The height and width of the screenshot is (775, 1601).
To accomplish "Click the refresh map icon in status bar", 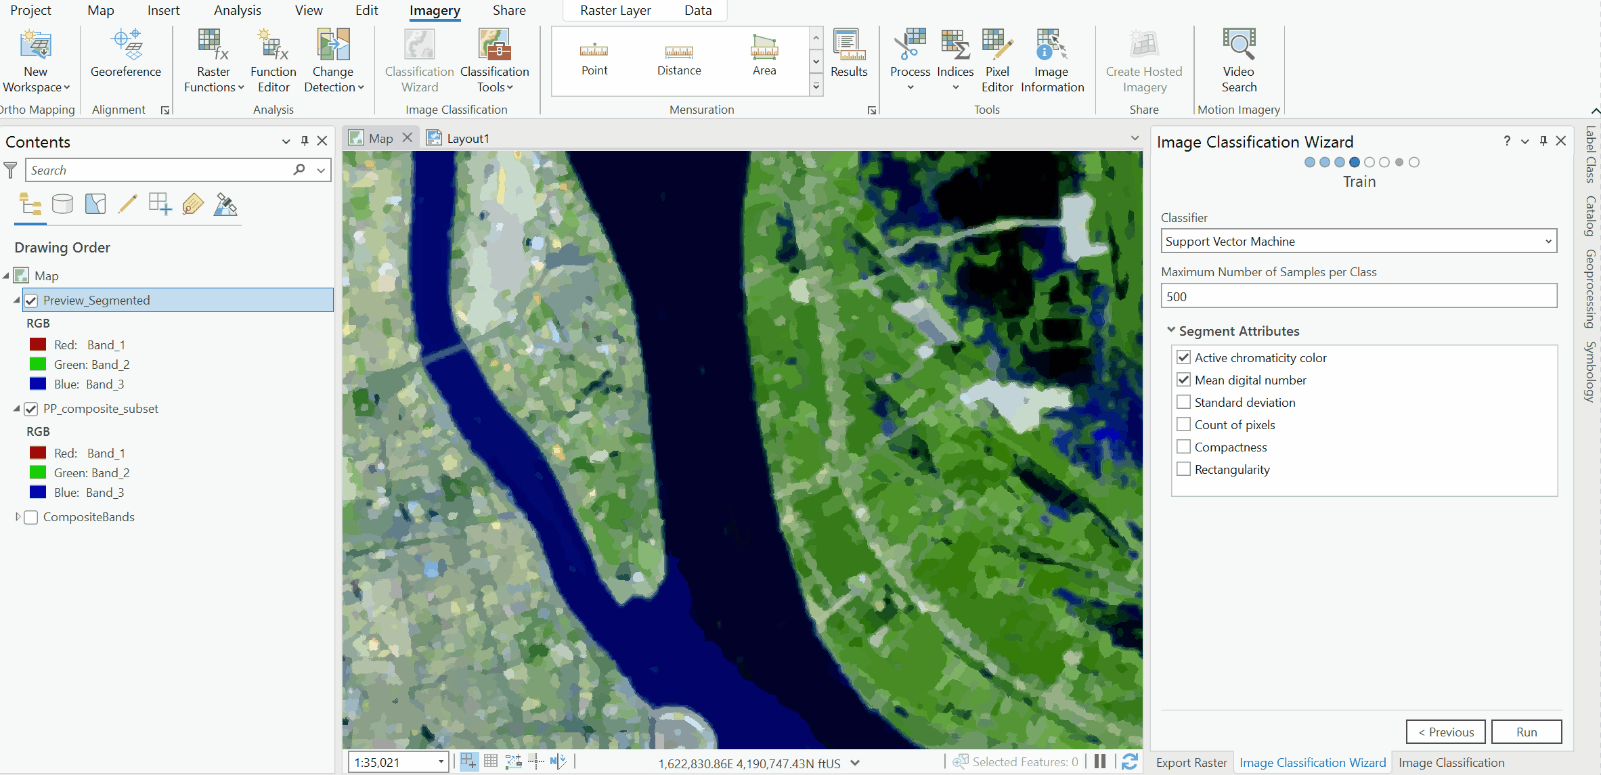I will click(x=1130, y=762).
